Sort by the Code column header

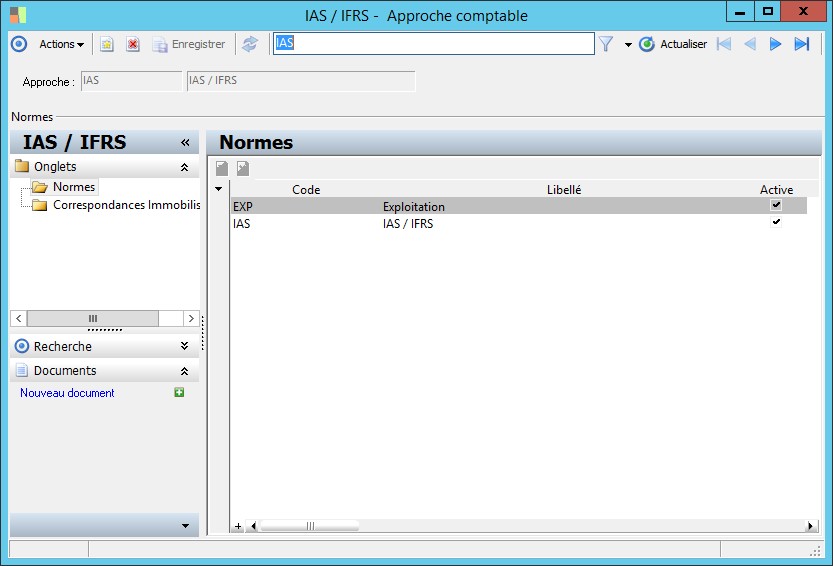(x=306, y=190)
